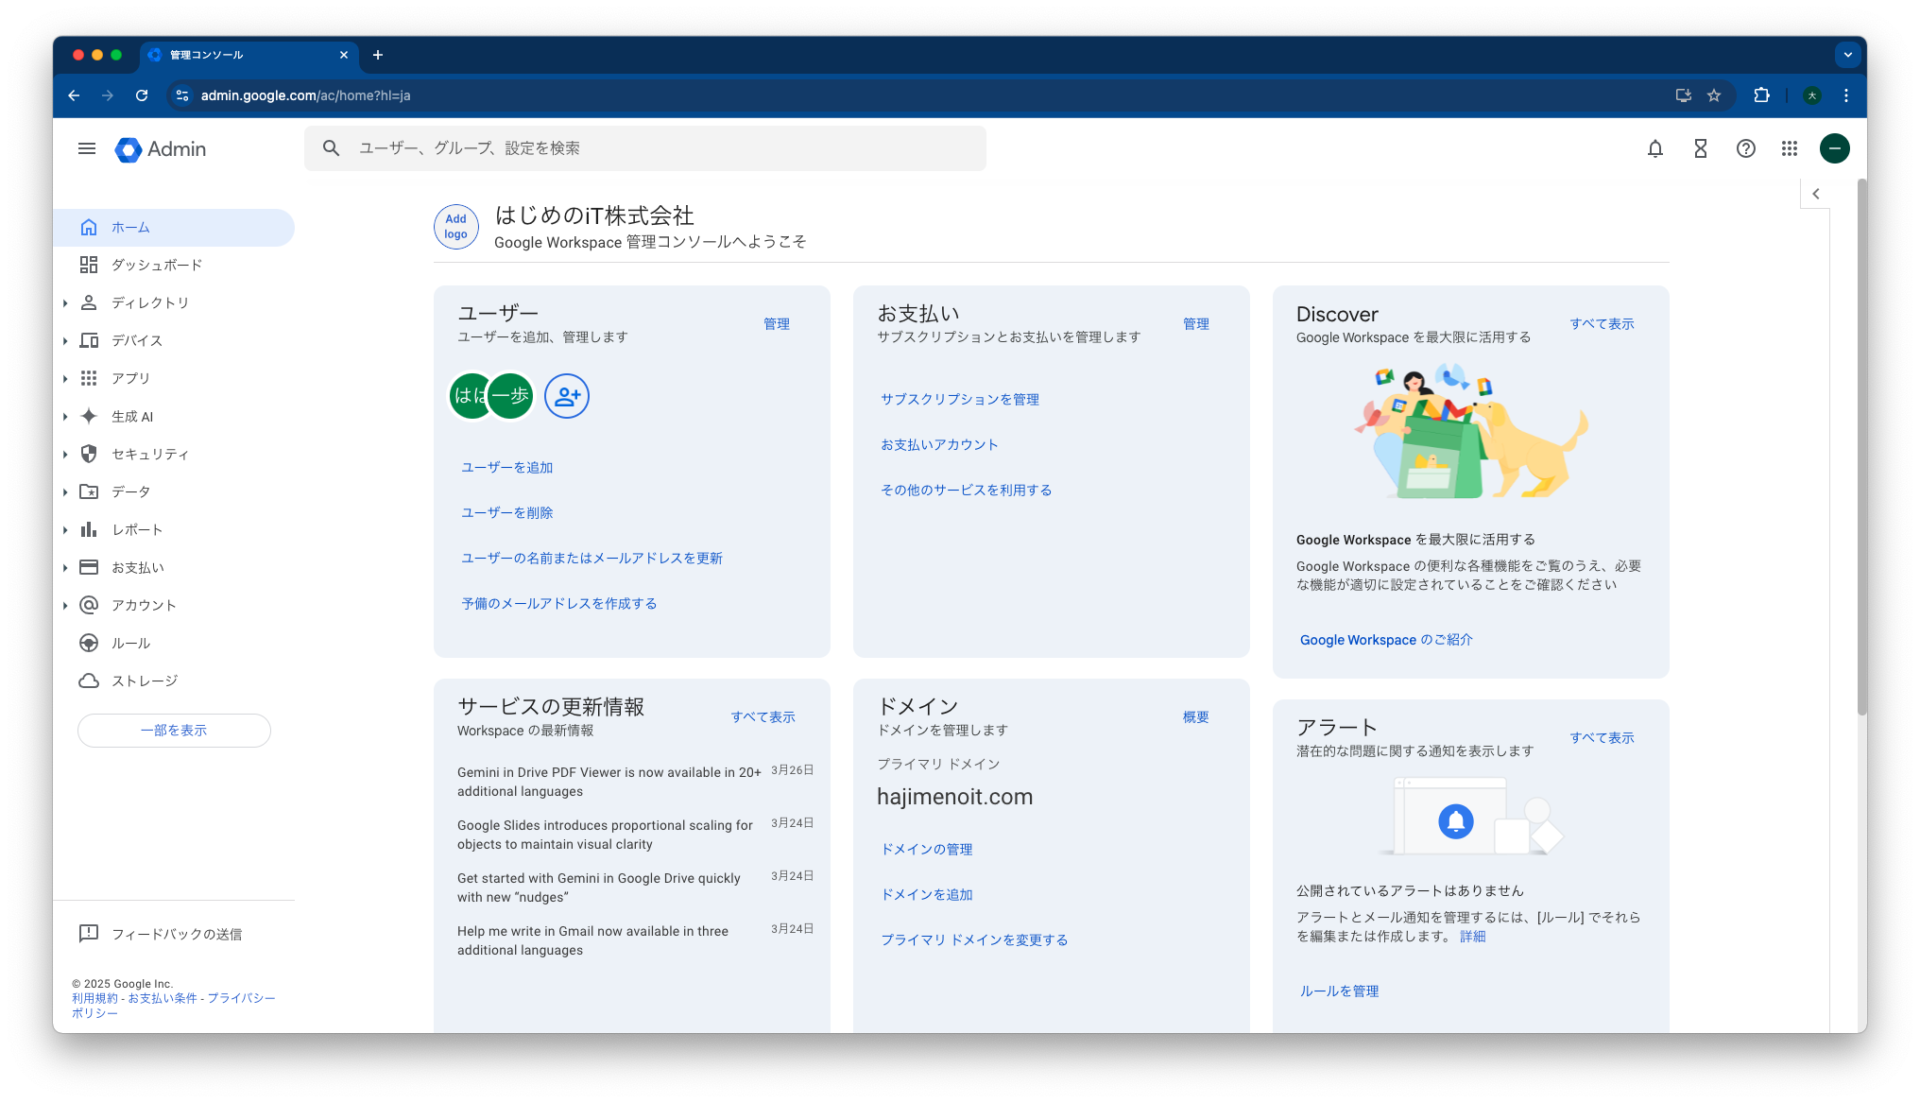Open ルール in the sidebar
Viewport: 1920px width, 1103px height.
pos(174,643)
